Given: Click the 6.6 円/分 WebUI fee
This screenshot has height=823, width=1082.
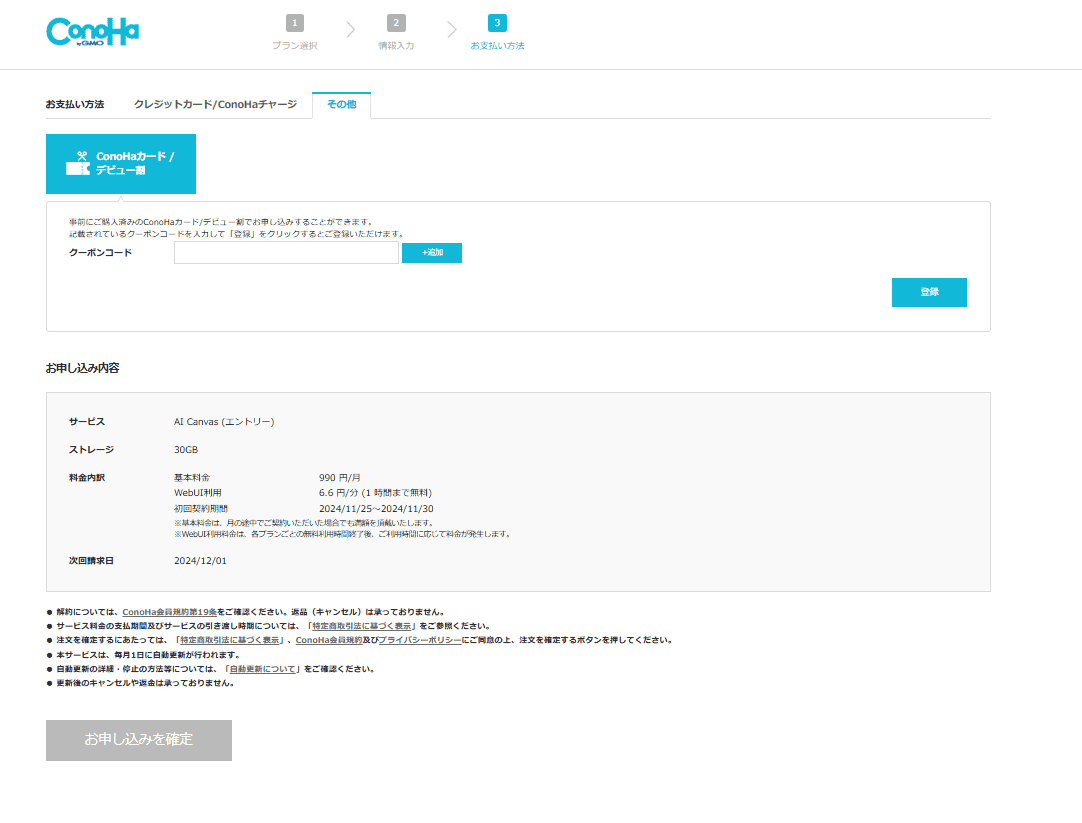Looking at the screenshot, I should coord(375,493).
